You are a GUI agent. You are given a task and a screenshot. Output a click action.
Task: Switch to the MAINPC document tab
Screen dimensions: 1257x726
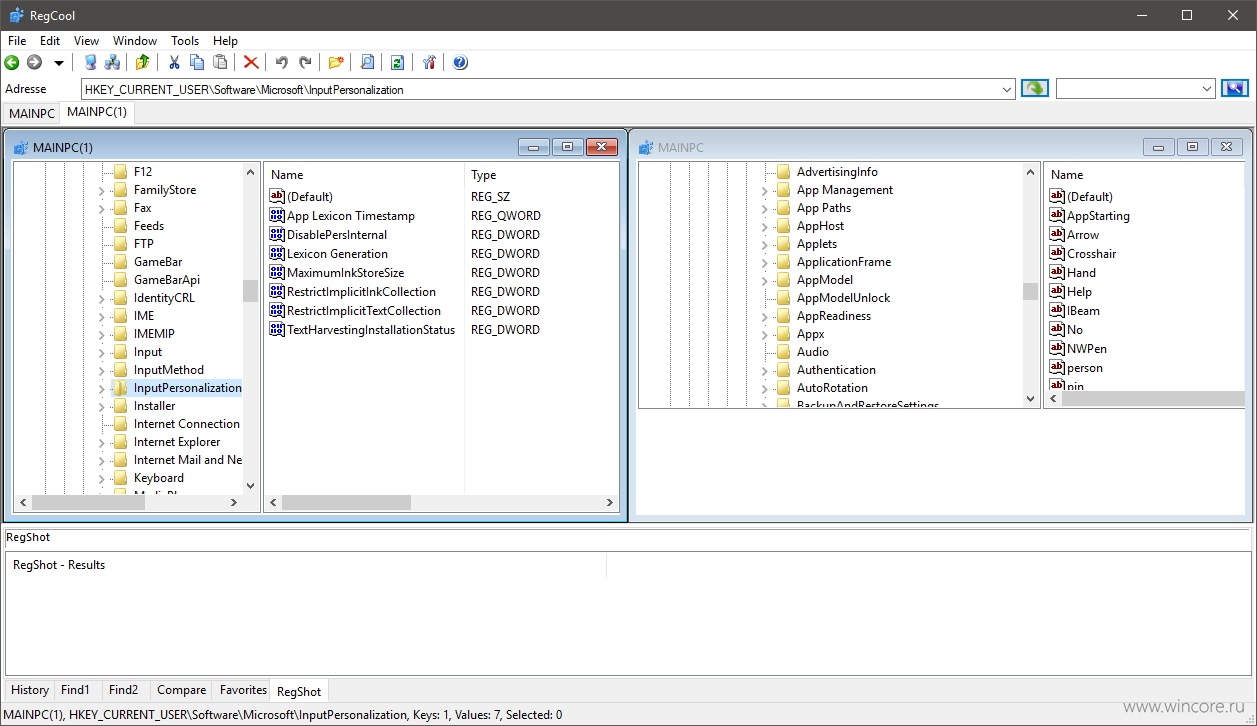point(32,113)
